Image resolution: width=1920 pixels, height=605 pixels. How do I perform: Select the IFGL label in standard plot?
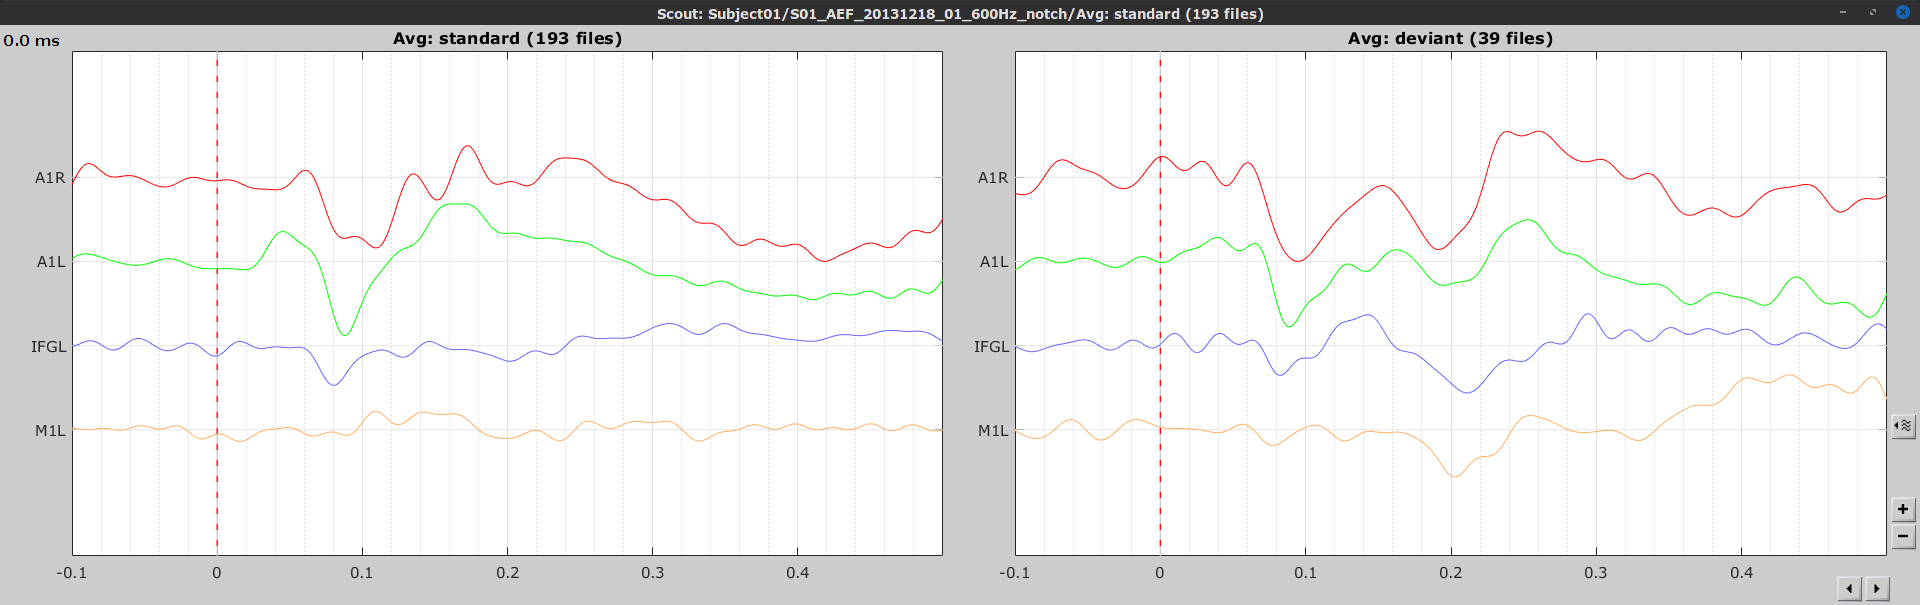coord(48,347)
